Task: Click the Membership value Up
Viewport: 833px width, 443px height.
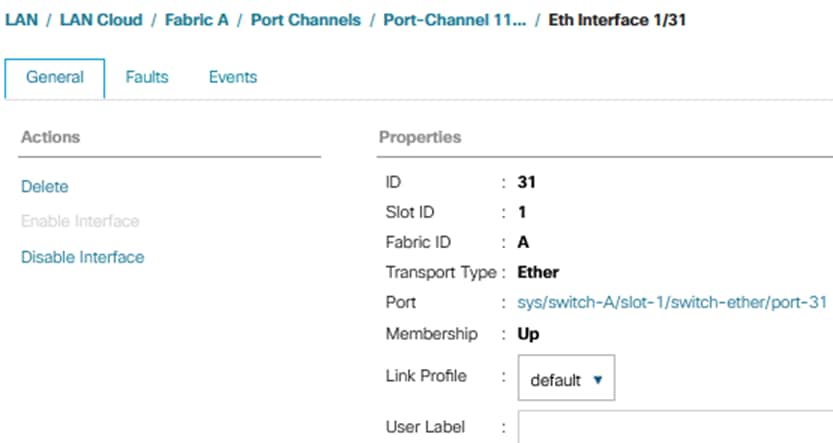Action: coord(528,334)
